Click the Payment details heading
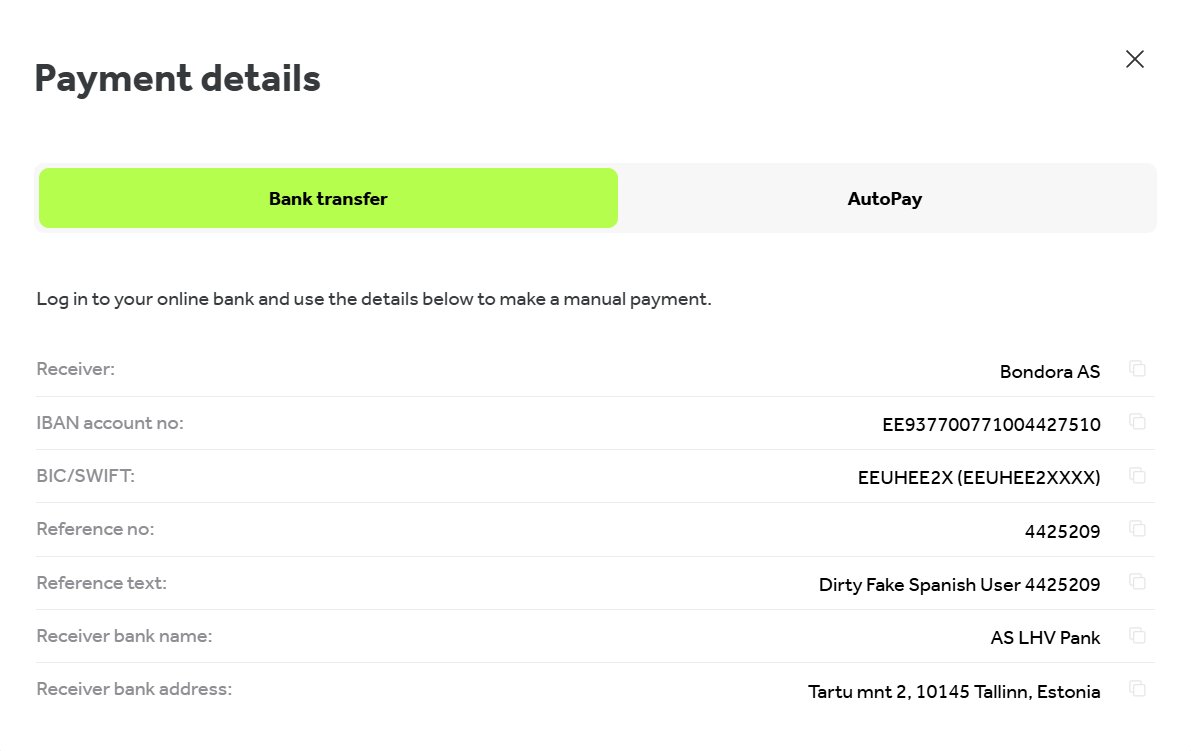1191x751 pixels. (x=178, y=79)
